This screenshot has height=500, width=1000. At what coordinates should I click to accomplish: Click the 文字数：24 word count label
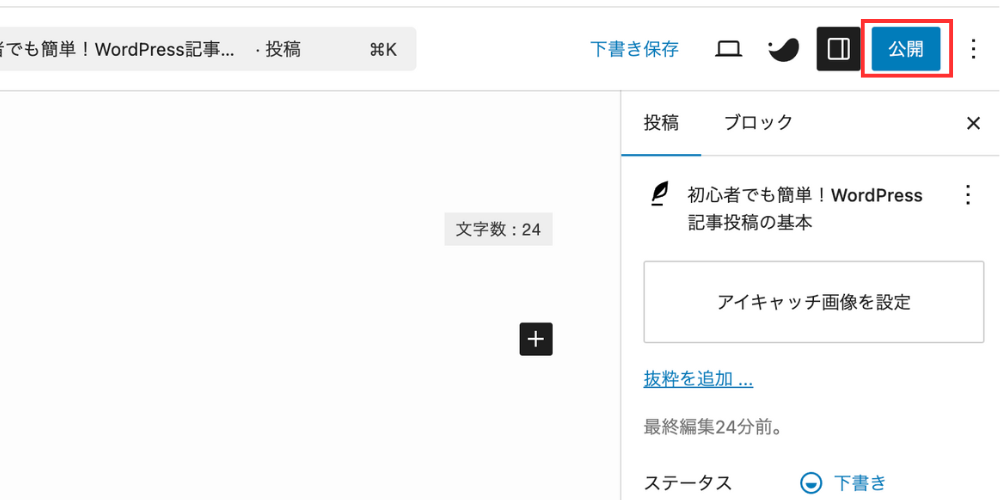click(x=498, y=229)
